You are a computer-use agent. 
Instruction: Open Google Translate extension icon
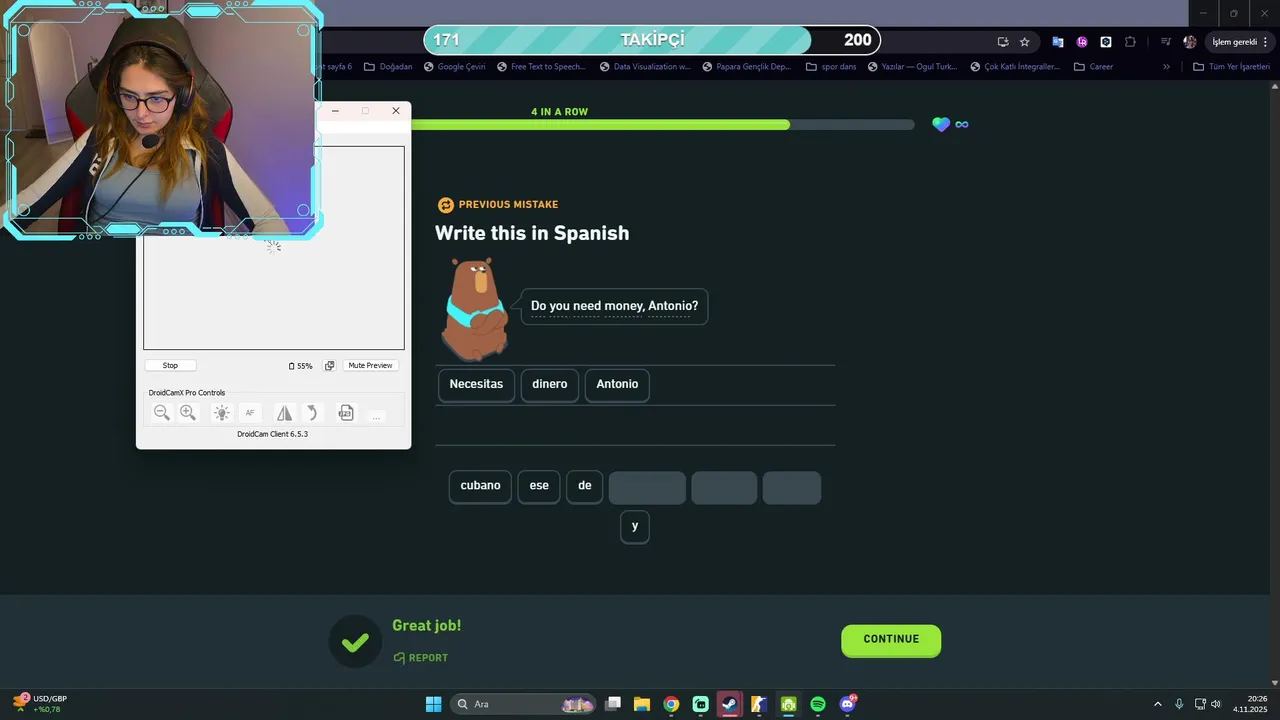click(x=1058, y=42)
